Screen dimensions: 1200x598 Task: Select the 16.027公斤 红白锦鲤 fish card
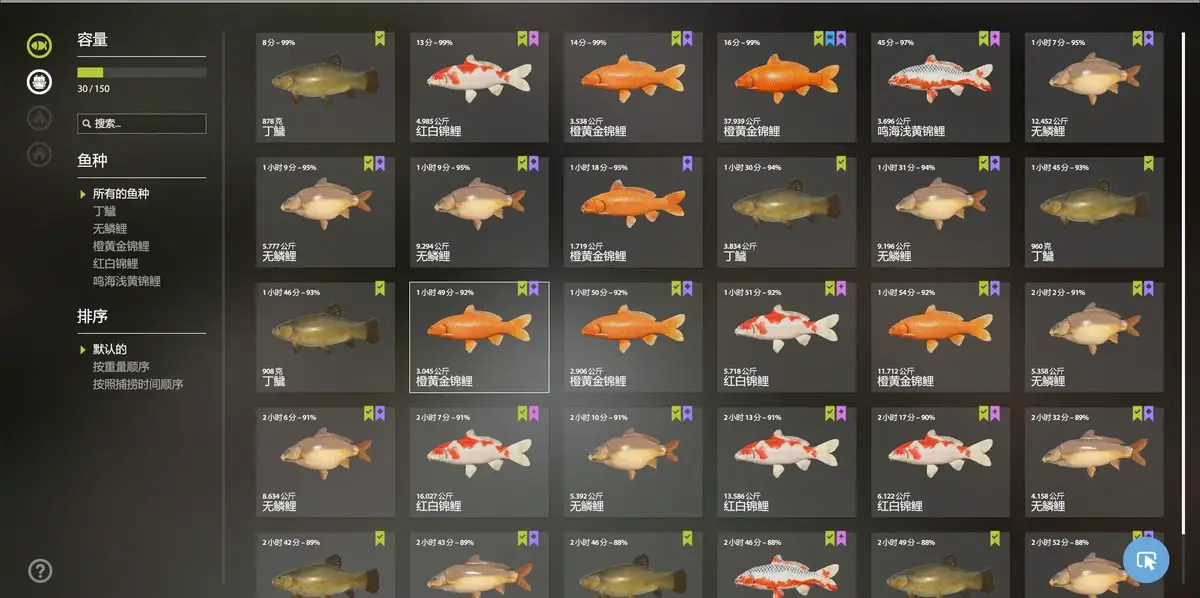point(479,462)
